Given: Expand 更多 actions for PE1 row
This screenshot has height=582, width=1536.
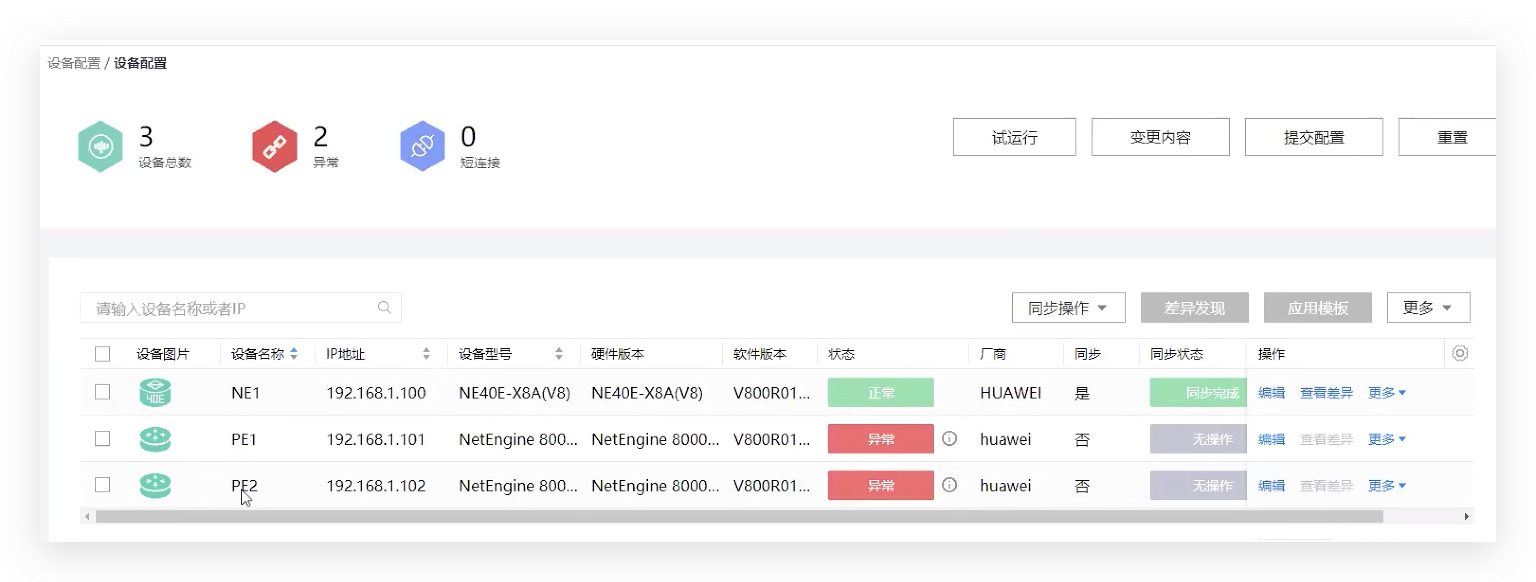Looking at the screenshot, I should [x=1387, y=439].
